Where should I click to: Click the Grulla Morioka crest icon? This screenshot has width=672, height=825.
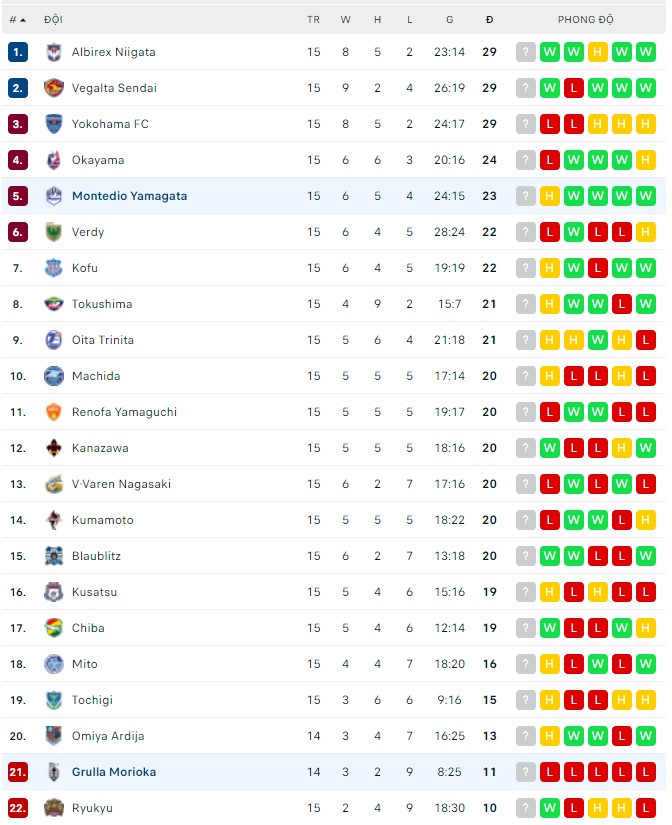(x=54, y=772)
